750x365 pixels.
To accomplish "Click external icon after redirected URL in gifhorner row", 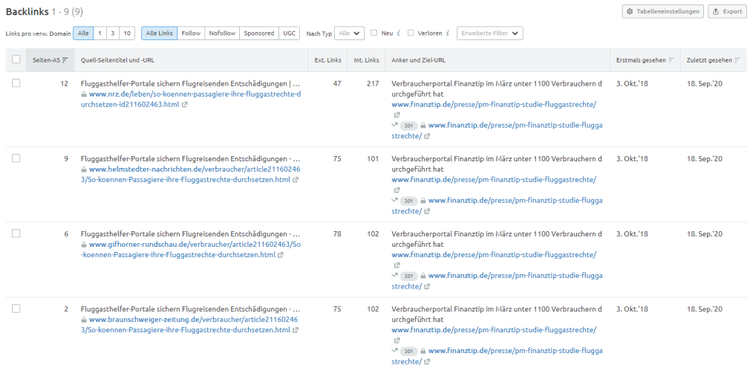I will [427, 287].
